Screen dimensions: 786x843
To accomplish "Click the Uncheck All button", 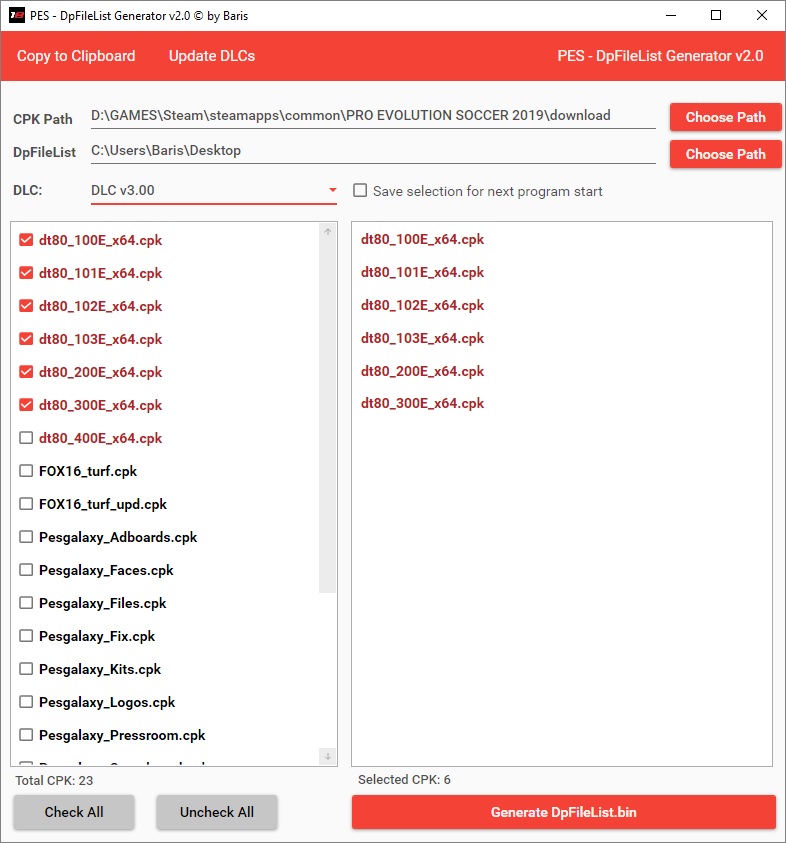I will pyautogui.click(x=217, y=812).
